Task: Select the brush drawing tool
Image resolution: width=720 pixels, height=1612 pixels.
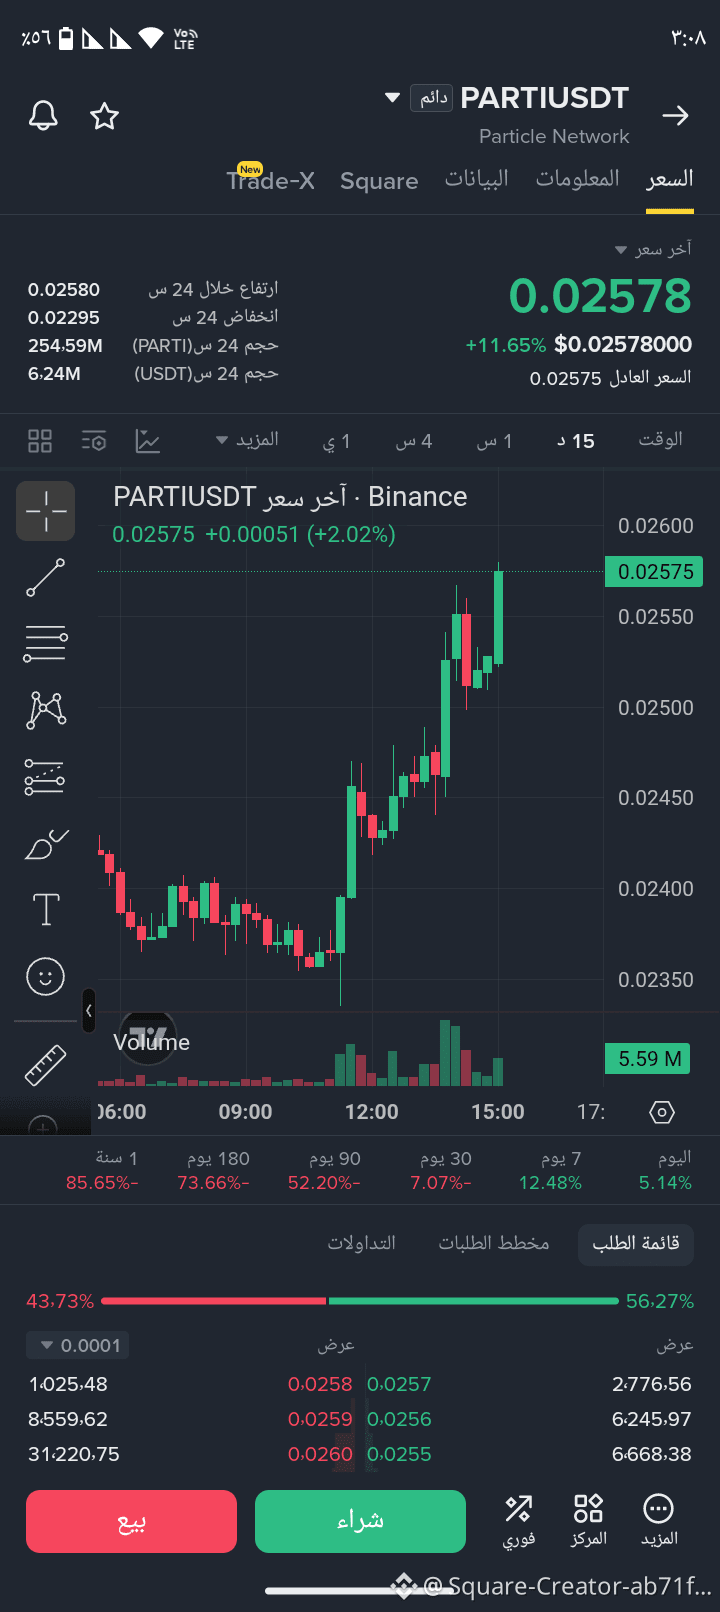Action: [46, 844]
